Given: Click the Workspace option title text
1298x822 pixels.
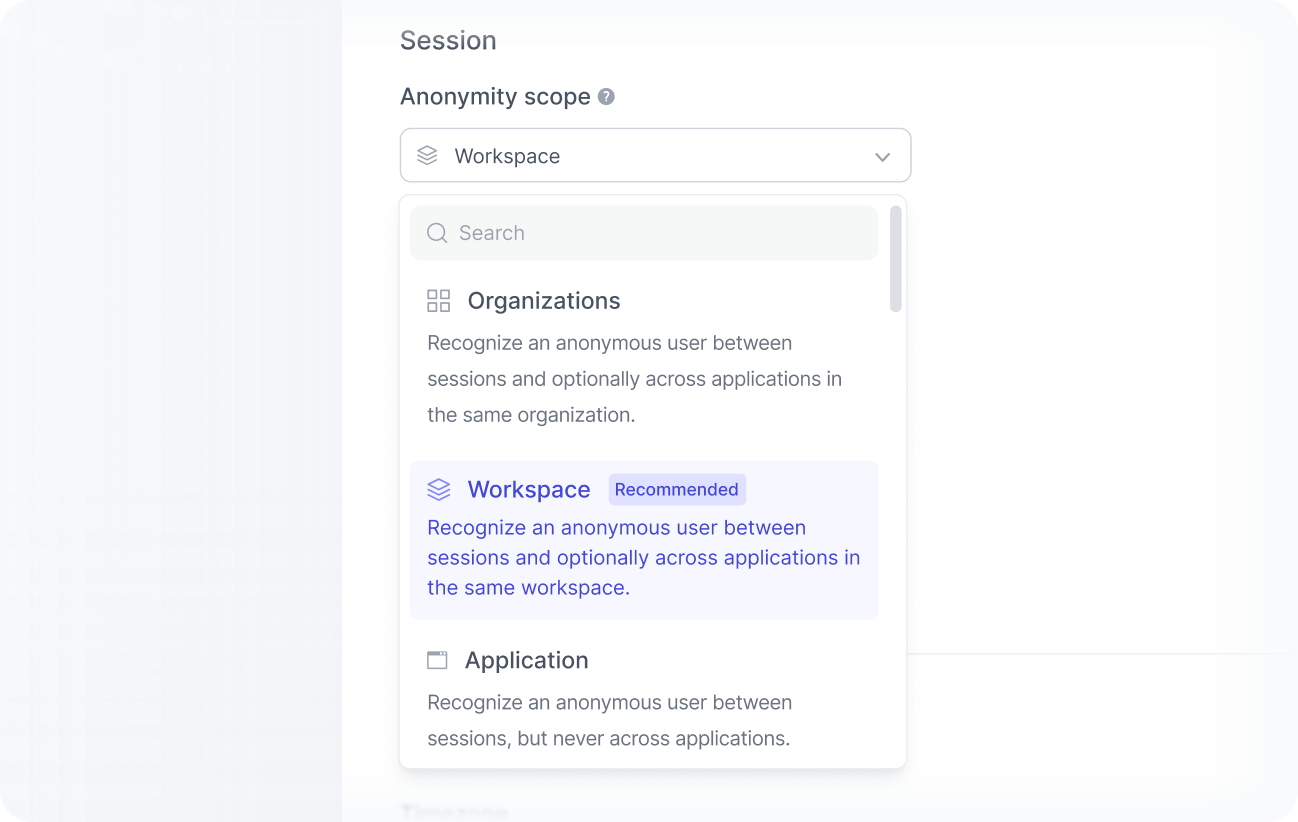Looking at the screenshot, I should click(x=528, y=489).
